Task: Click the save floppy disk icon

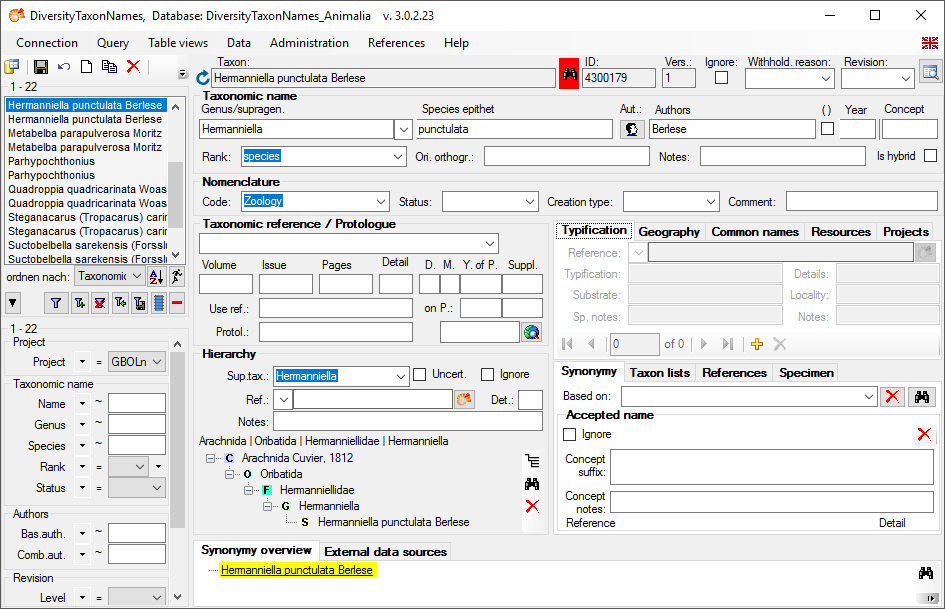Action: coord(41,67)
